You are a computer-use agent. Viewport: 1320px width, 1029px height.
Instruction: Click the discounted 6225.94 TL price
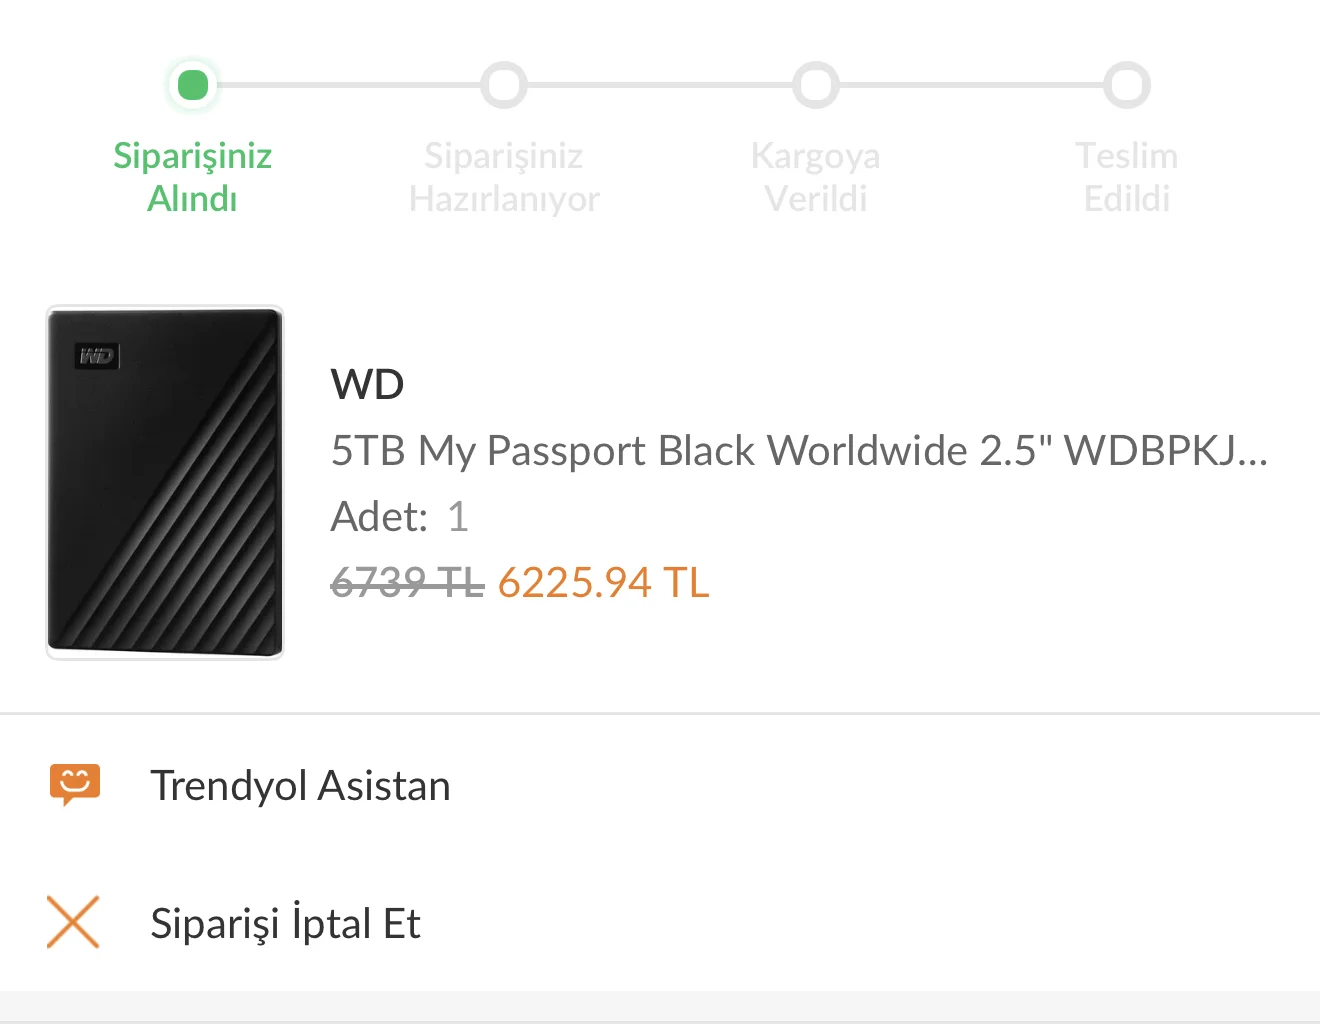pos(603,582)
